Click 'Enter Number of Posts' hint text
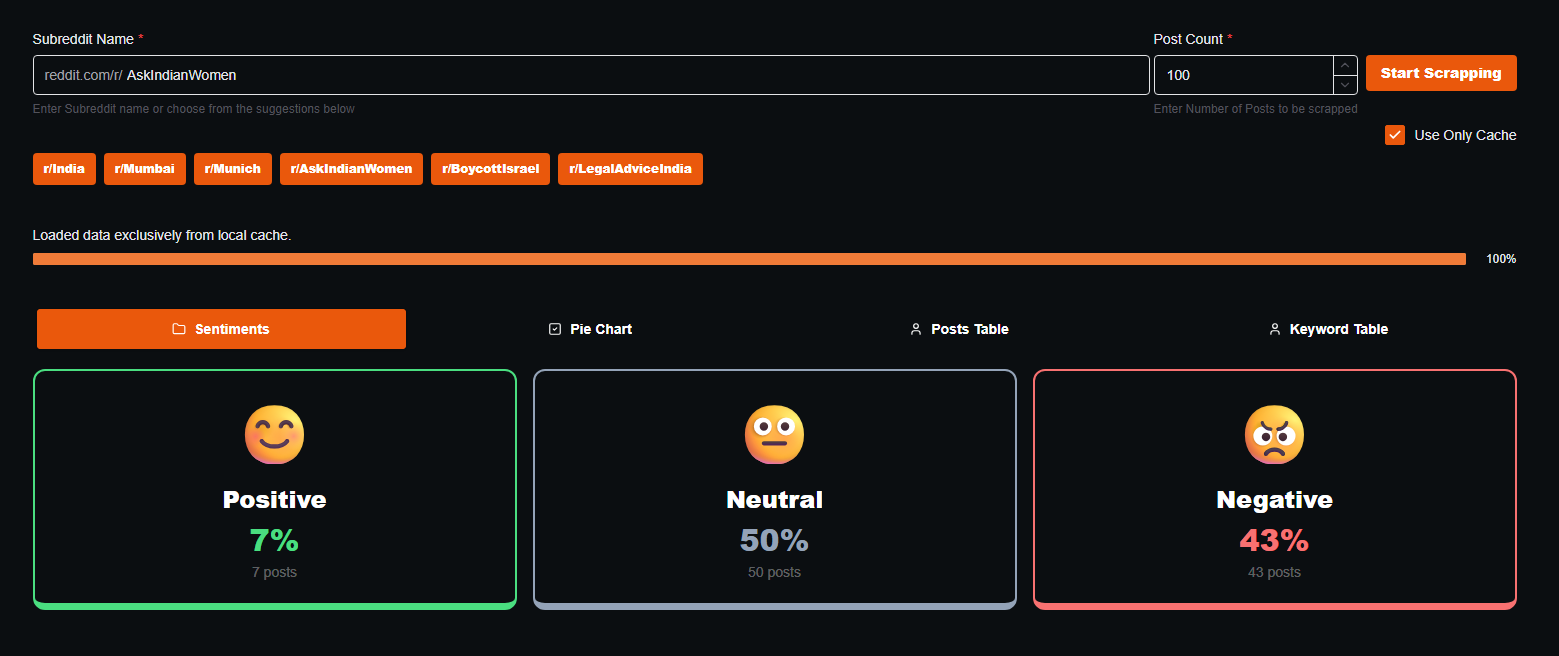This screenshot has height=656, width=1559. tap(1256, 109)
